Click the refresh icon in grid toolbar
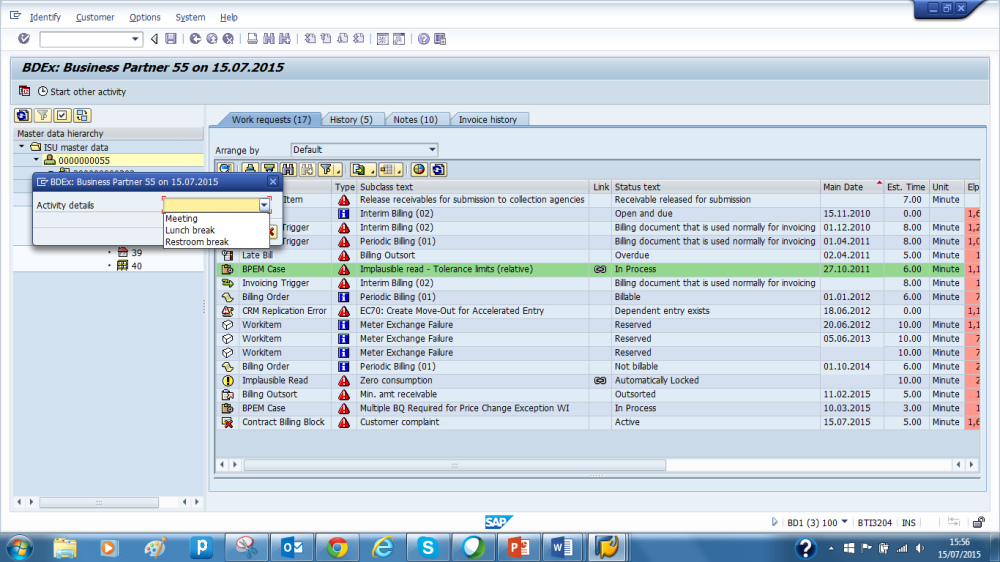 tap(438, 169)
